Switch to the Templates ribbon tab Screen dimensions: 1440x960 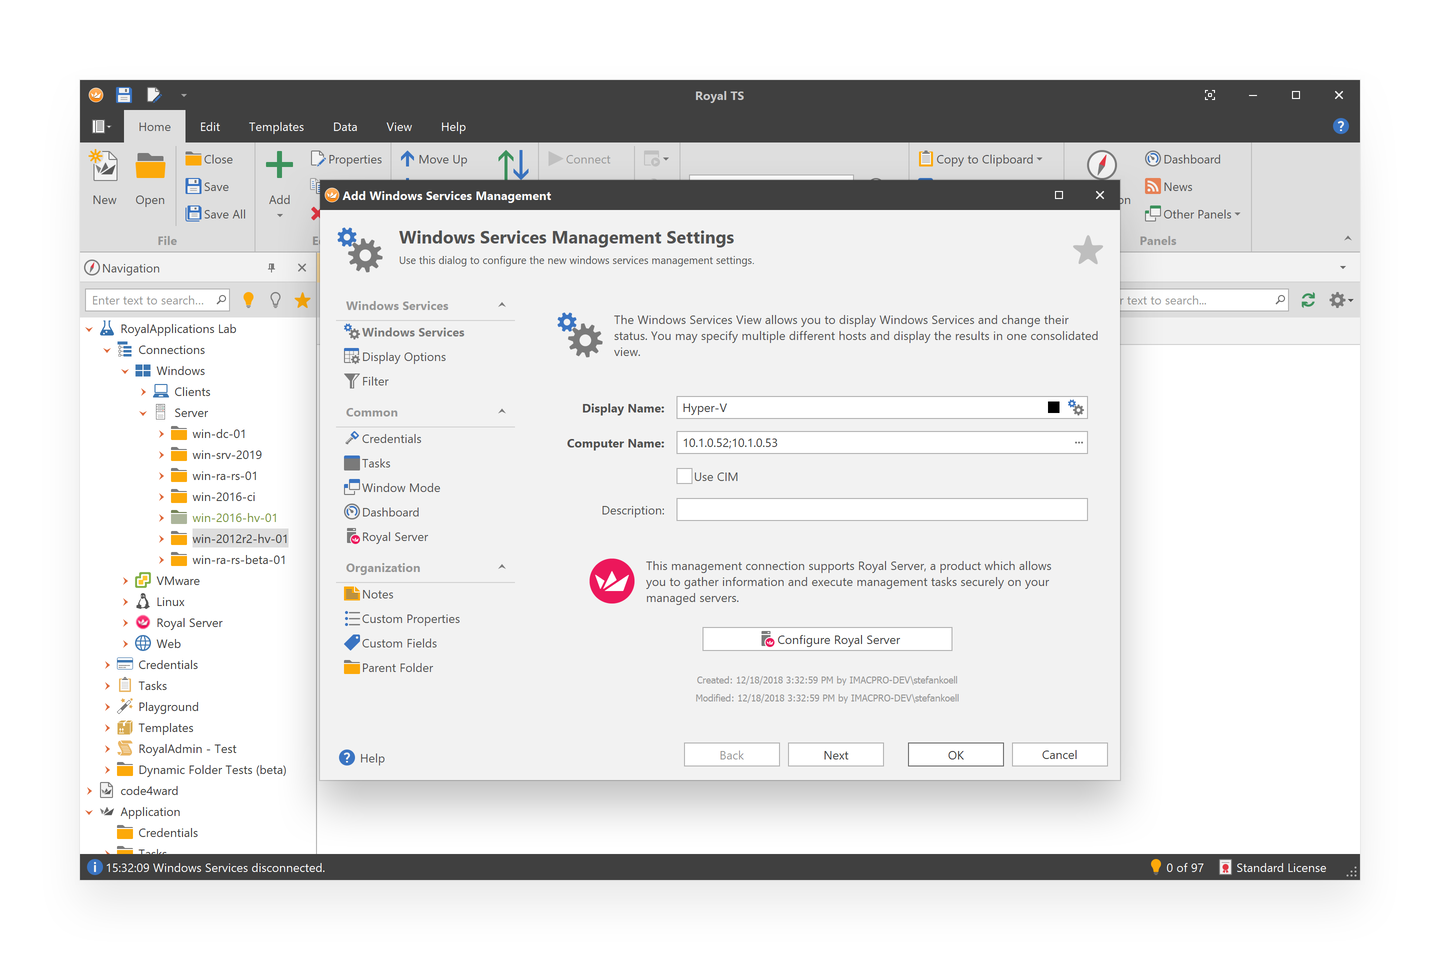[x=276, y=126]
